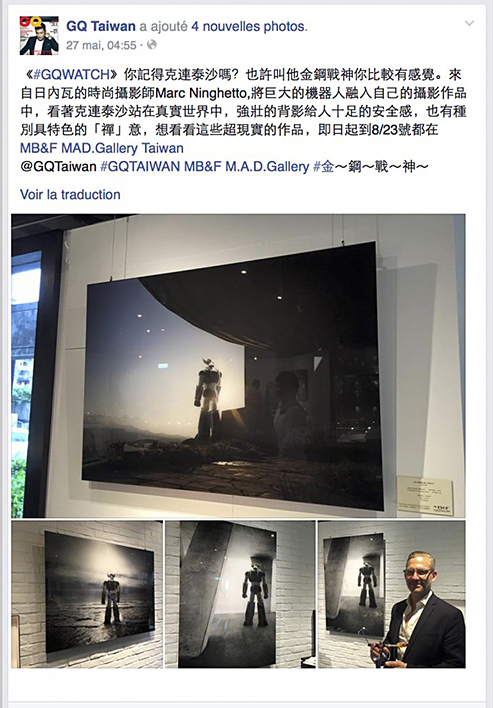
Task: Open the GQ Taiwan page name link
Action: (101, 26)
